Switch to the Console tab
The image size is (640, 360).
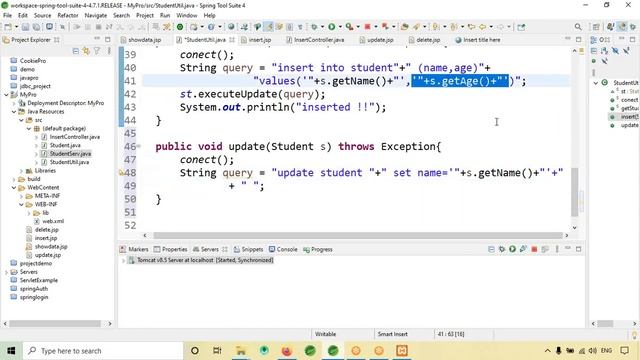click(x=283, y=249)
